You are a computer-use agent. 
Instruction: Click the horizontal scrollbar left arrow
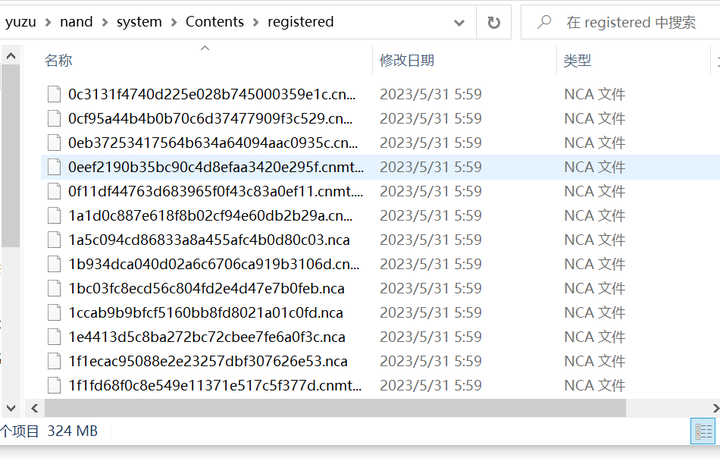pos(34,408)
